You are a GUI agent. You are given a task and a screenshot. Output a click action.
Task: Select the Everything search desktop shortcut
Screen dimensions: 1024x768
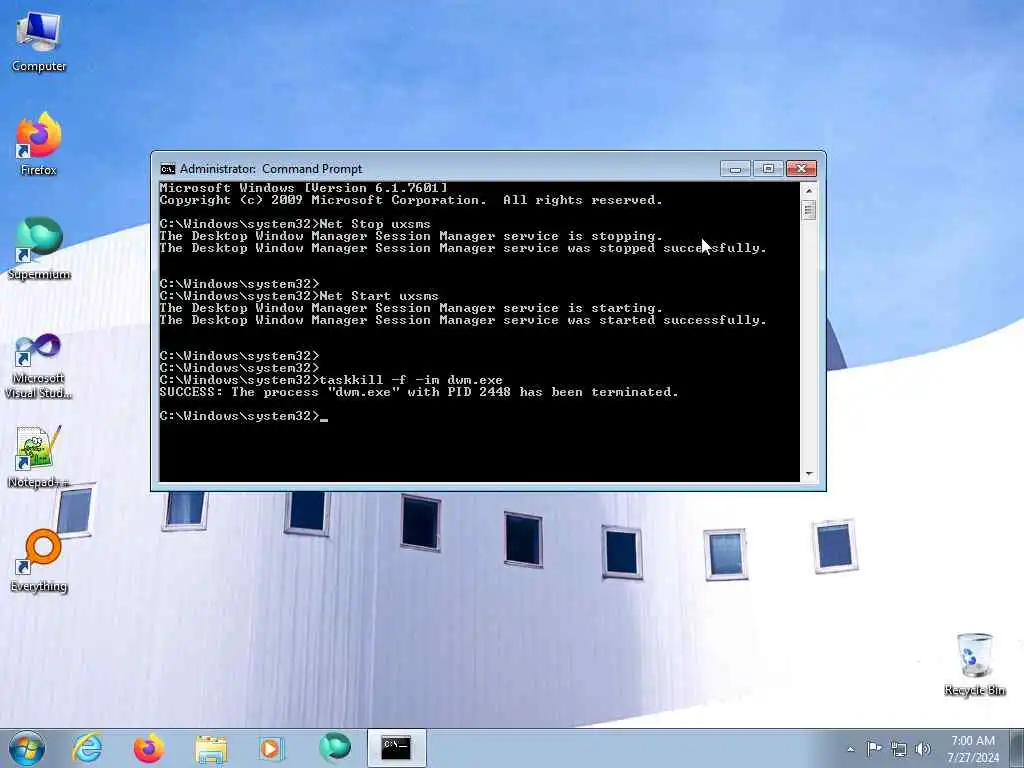(x=39, y=560)
